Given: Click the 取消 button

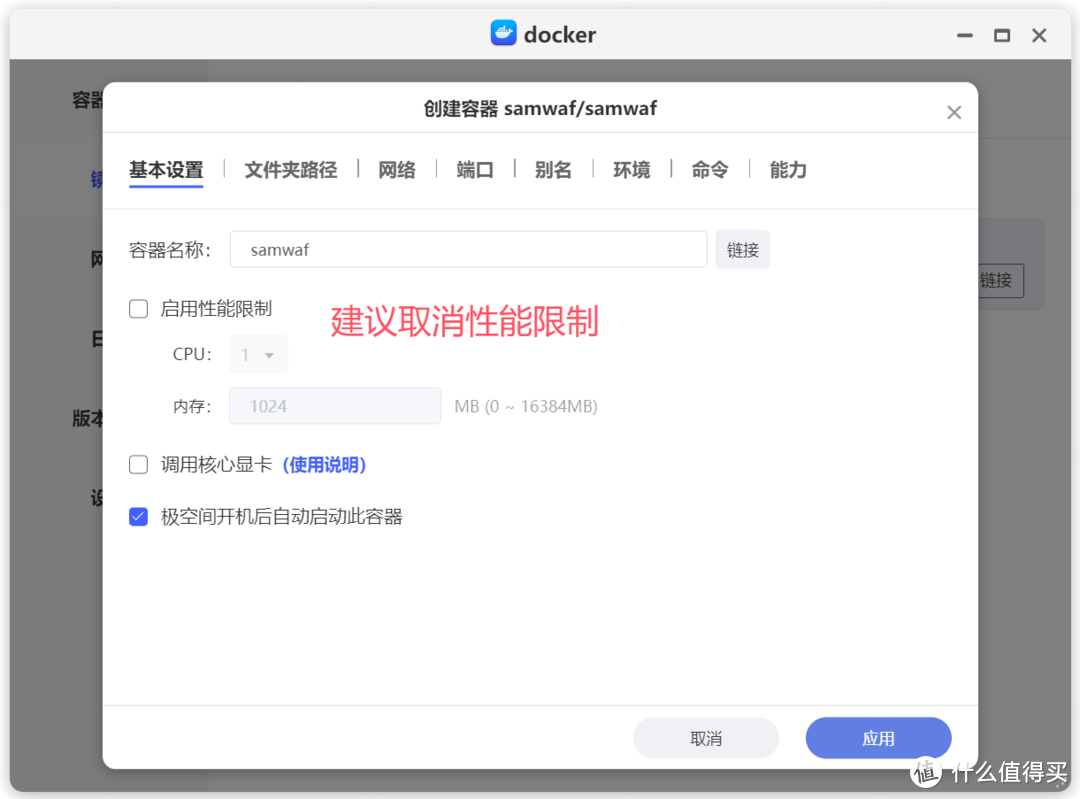Looking at the screenshot, I should click(x=706, y=737).
